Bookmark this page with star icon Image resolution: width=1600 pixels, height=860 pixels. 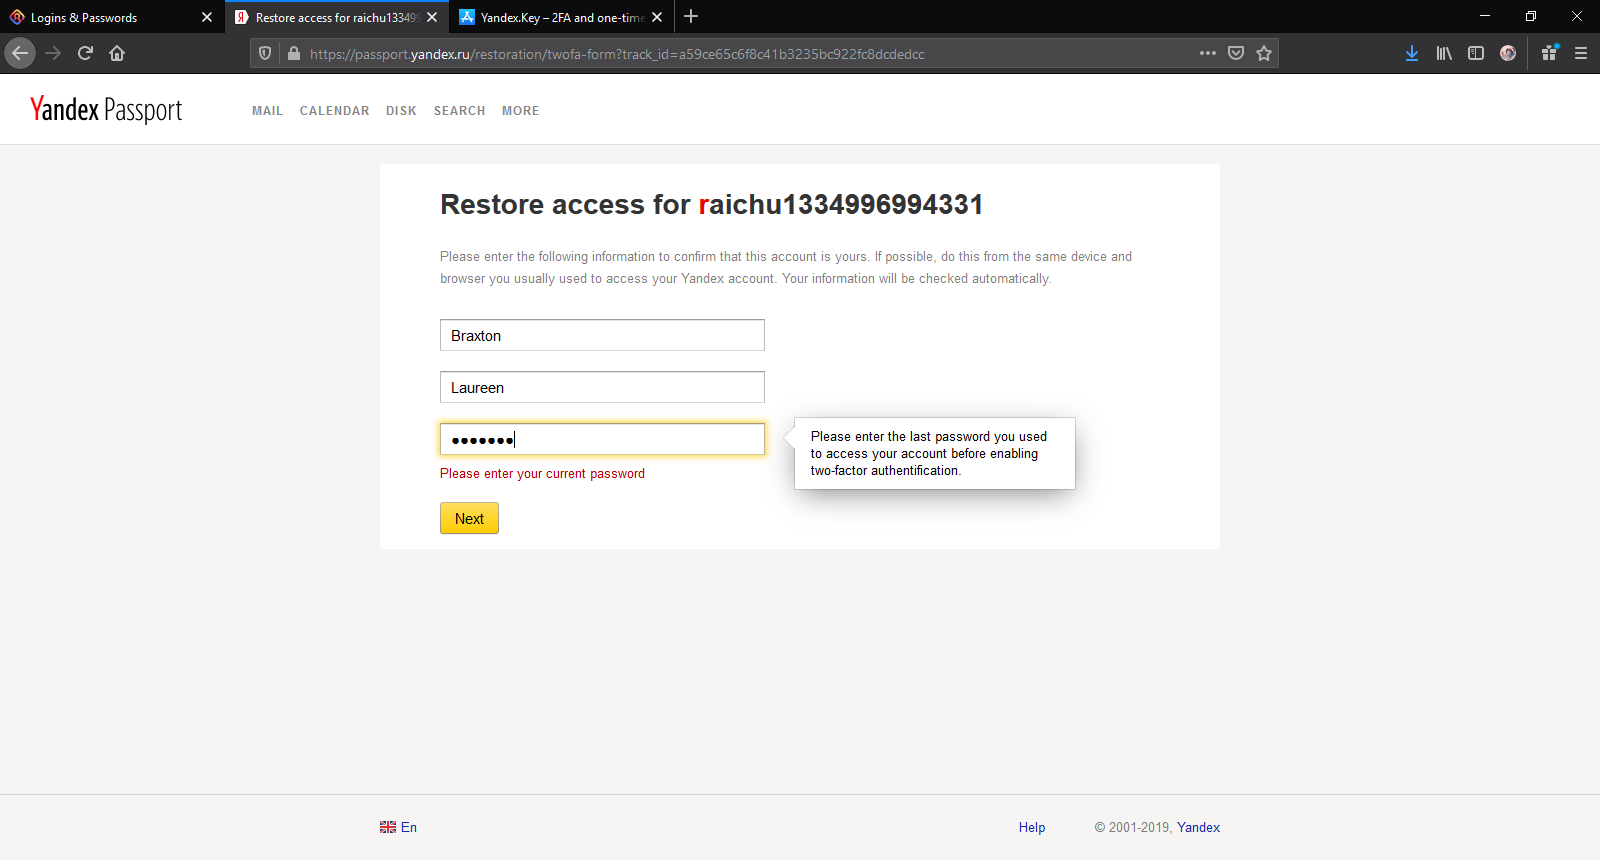[1264, 53]
